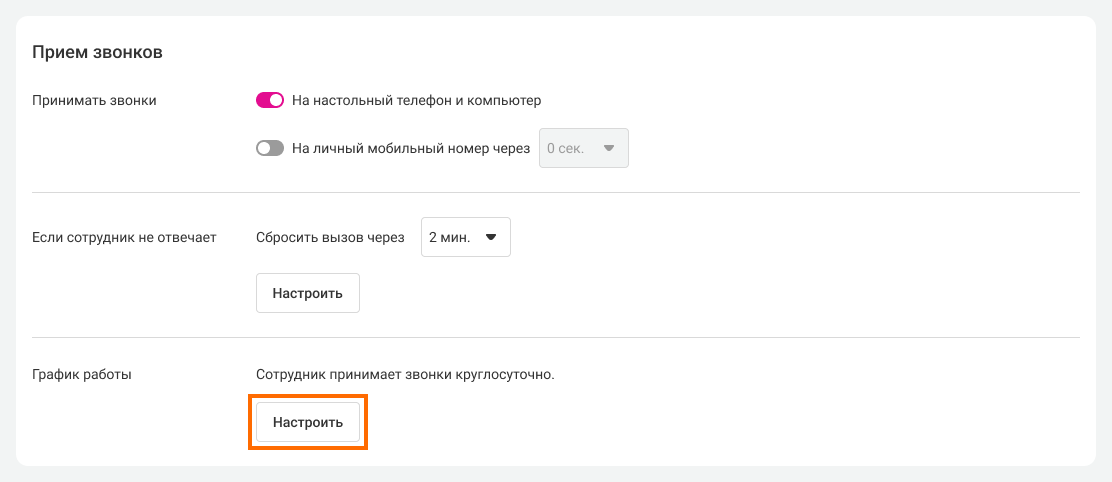Disable the desktop phone and computer toggle

pos(270,100)
